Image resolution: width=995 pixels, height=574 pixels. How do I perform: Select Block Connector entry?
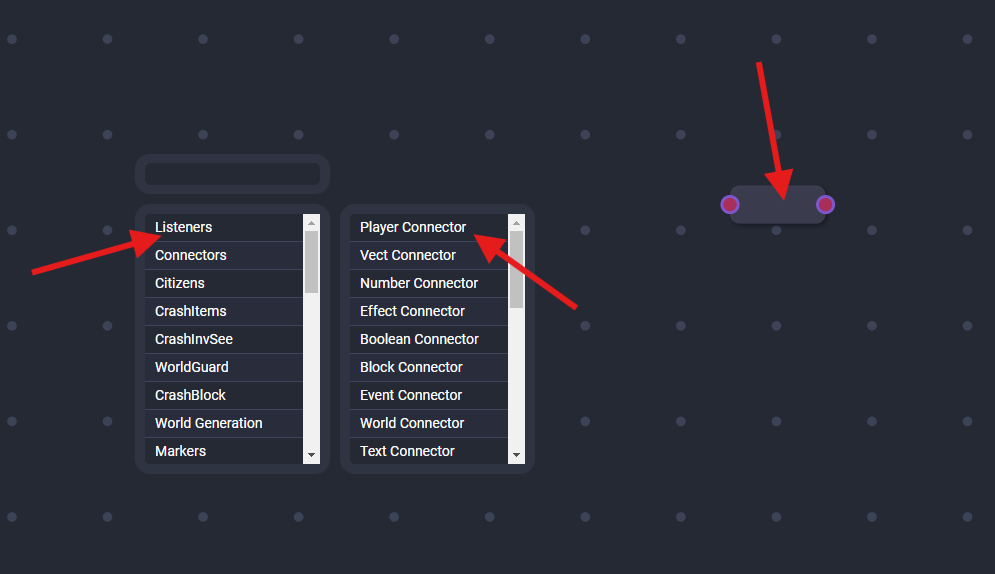click(x=428, y=367)
